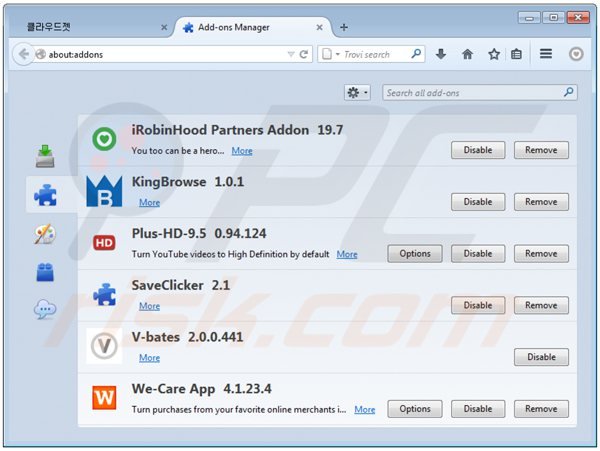The image size is (600, 451).
Task: Click the iRobinHood green heart icon
Action: (104, 139)
